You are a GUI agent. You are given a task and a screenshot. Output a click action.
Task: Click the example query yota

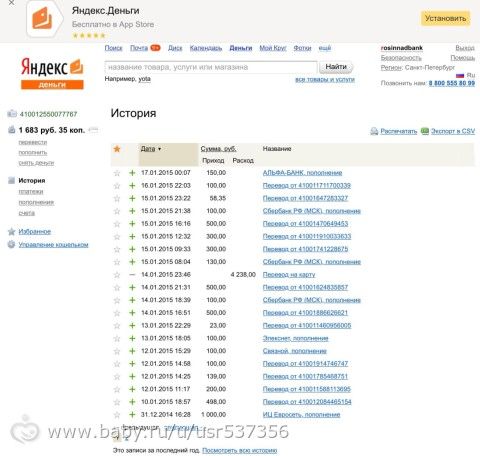[144, 79]
